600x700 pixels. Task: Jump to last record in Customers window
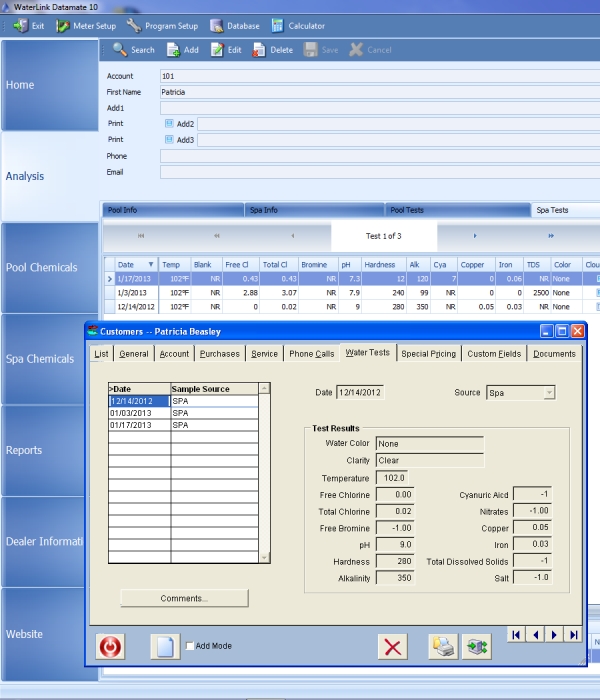click(x=573, y=634)
